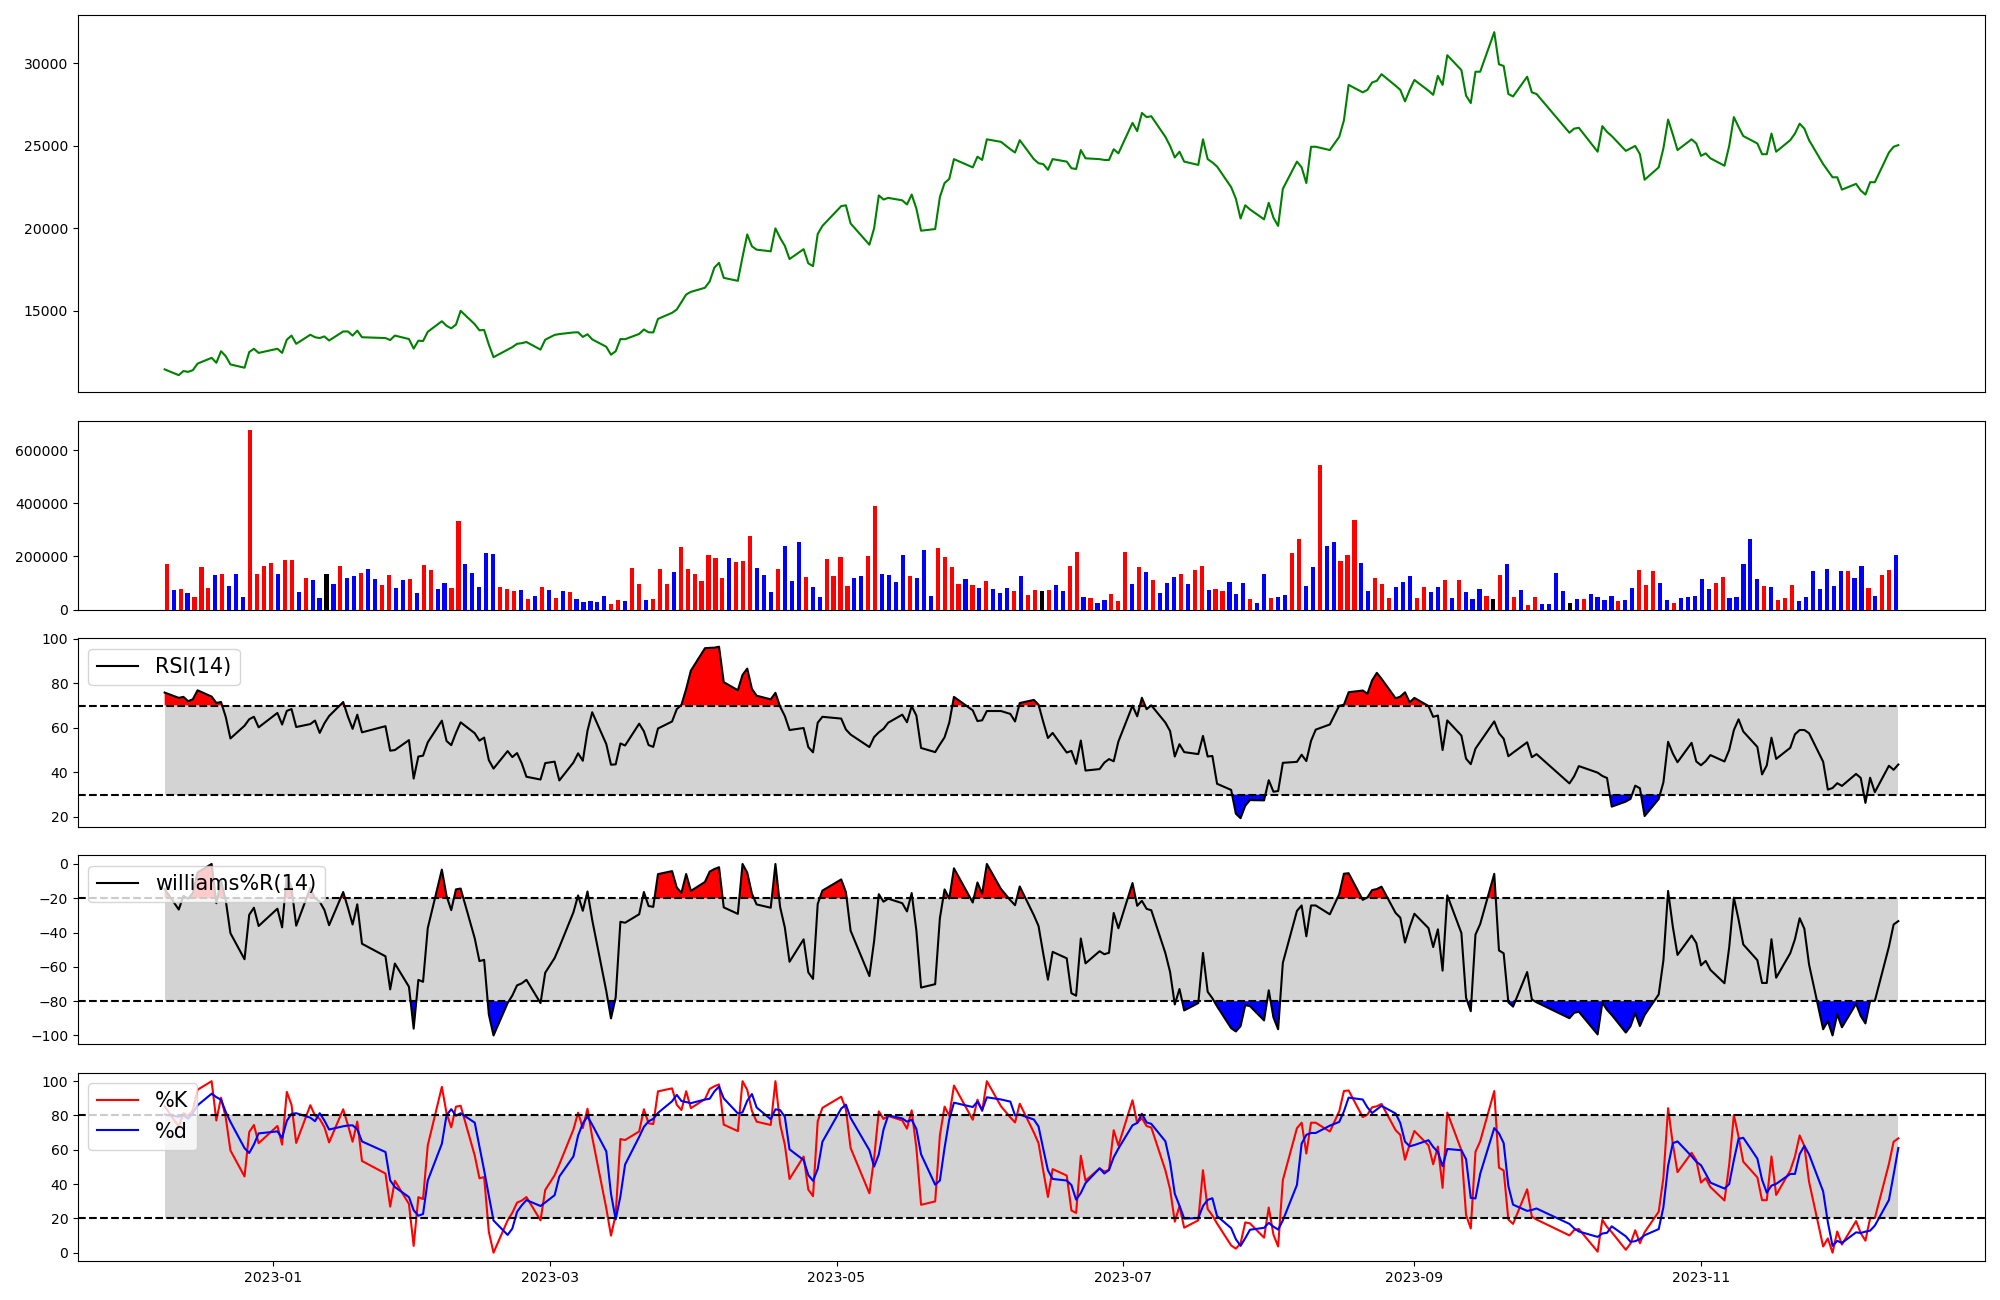The image size is (2000, 1300).
Task: Click the 2023-03 x-axis date label
Action: pyautogui.click(x=550, y=1277)
